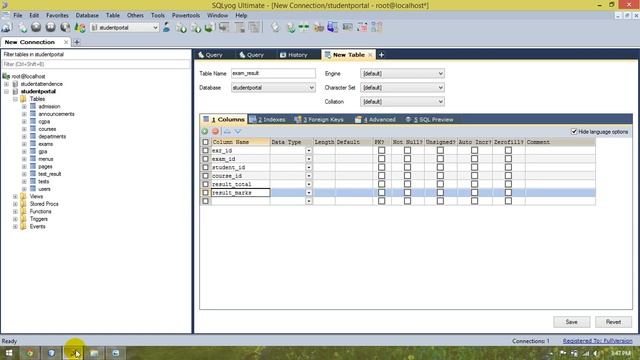640x360 pixels.
Task: Switch to the 5 SQL Preview tab
Action: tap(429, 120)
